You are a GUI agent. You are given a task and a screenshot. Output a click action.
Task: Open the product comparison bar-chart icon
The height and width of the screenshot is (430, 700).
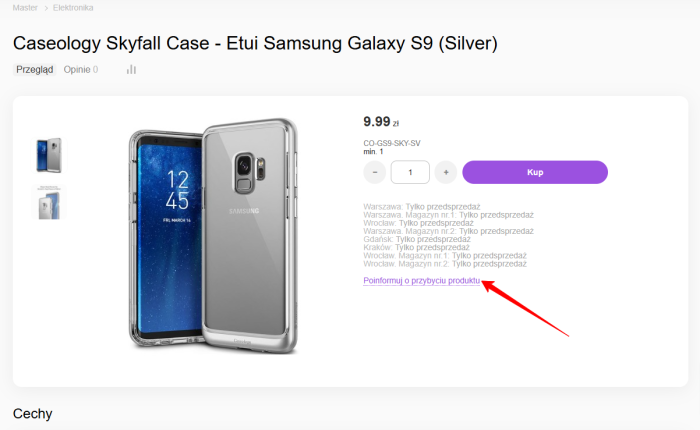coord(131,70)
